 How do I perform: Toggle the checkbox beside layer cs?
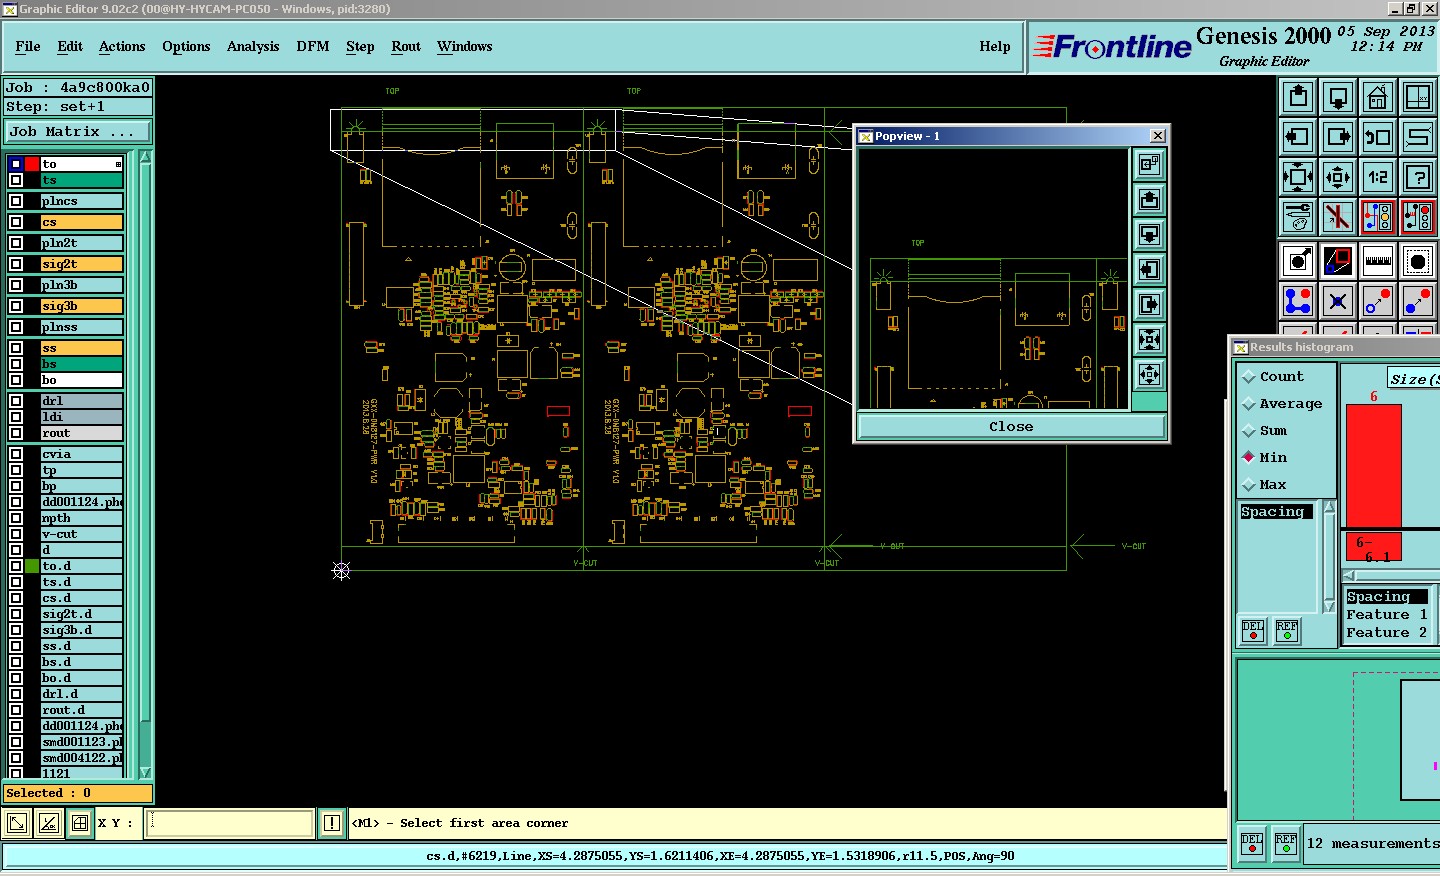point(16,222)
